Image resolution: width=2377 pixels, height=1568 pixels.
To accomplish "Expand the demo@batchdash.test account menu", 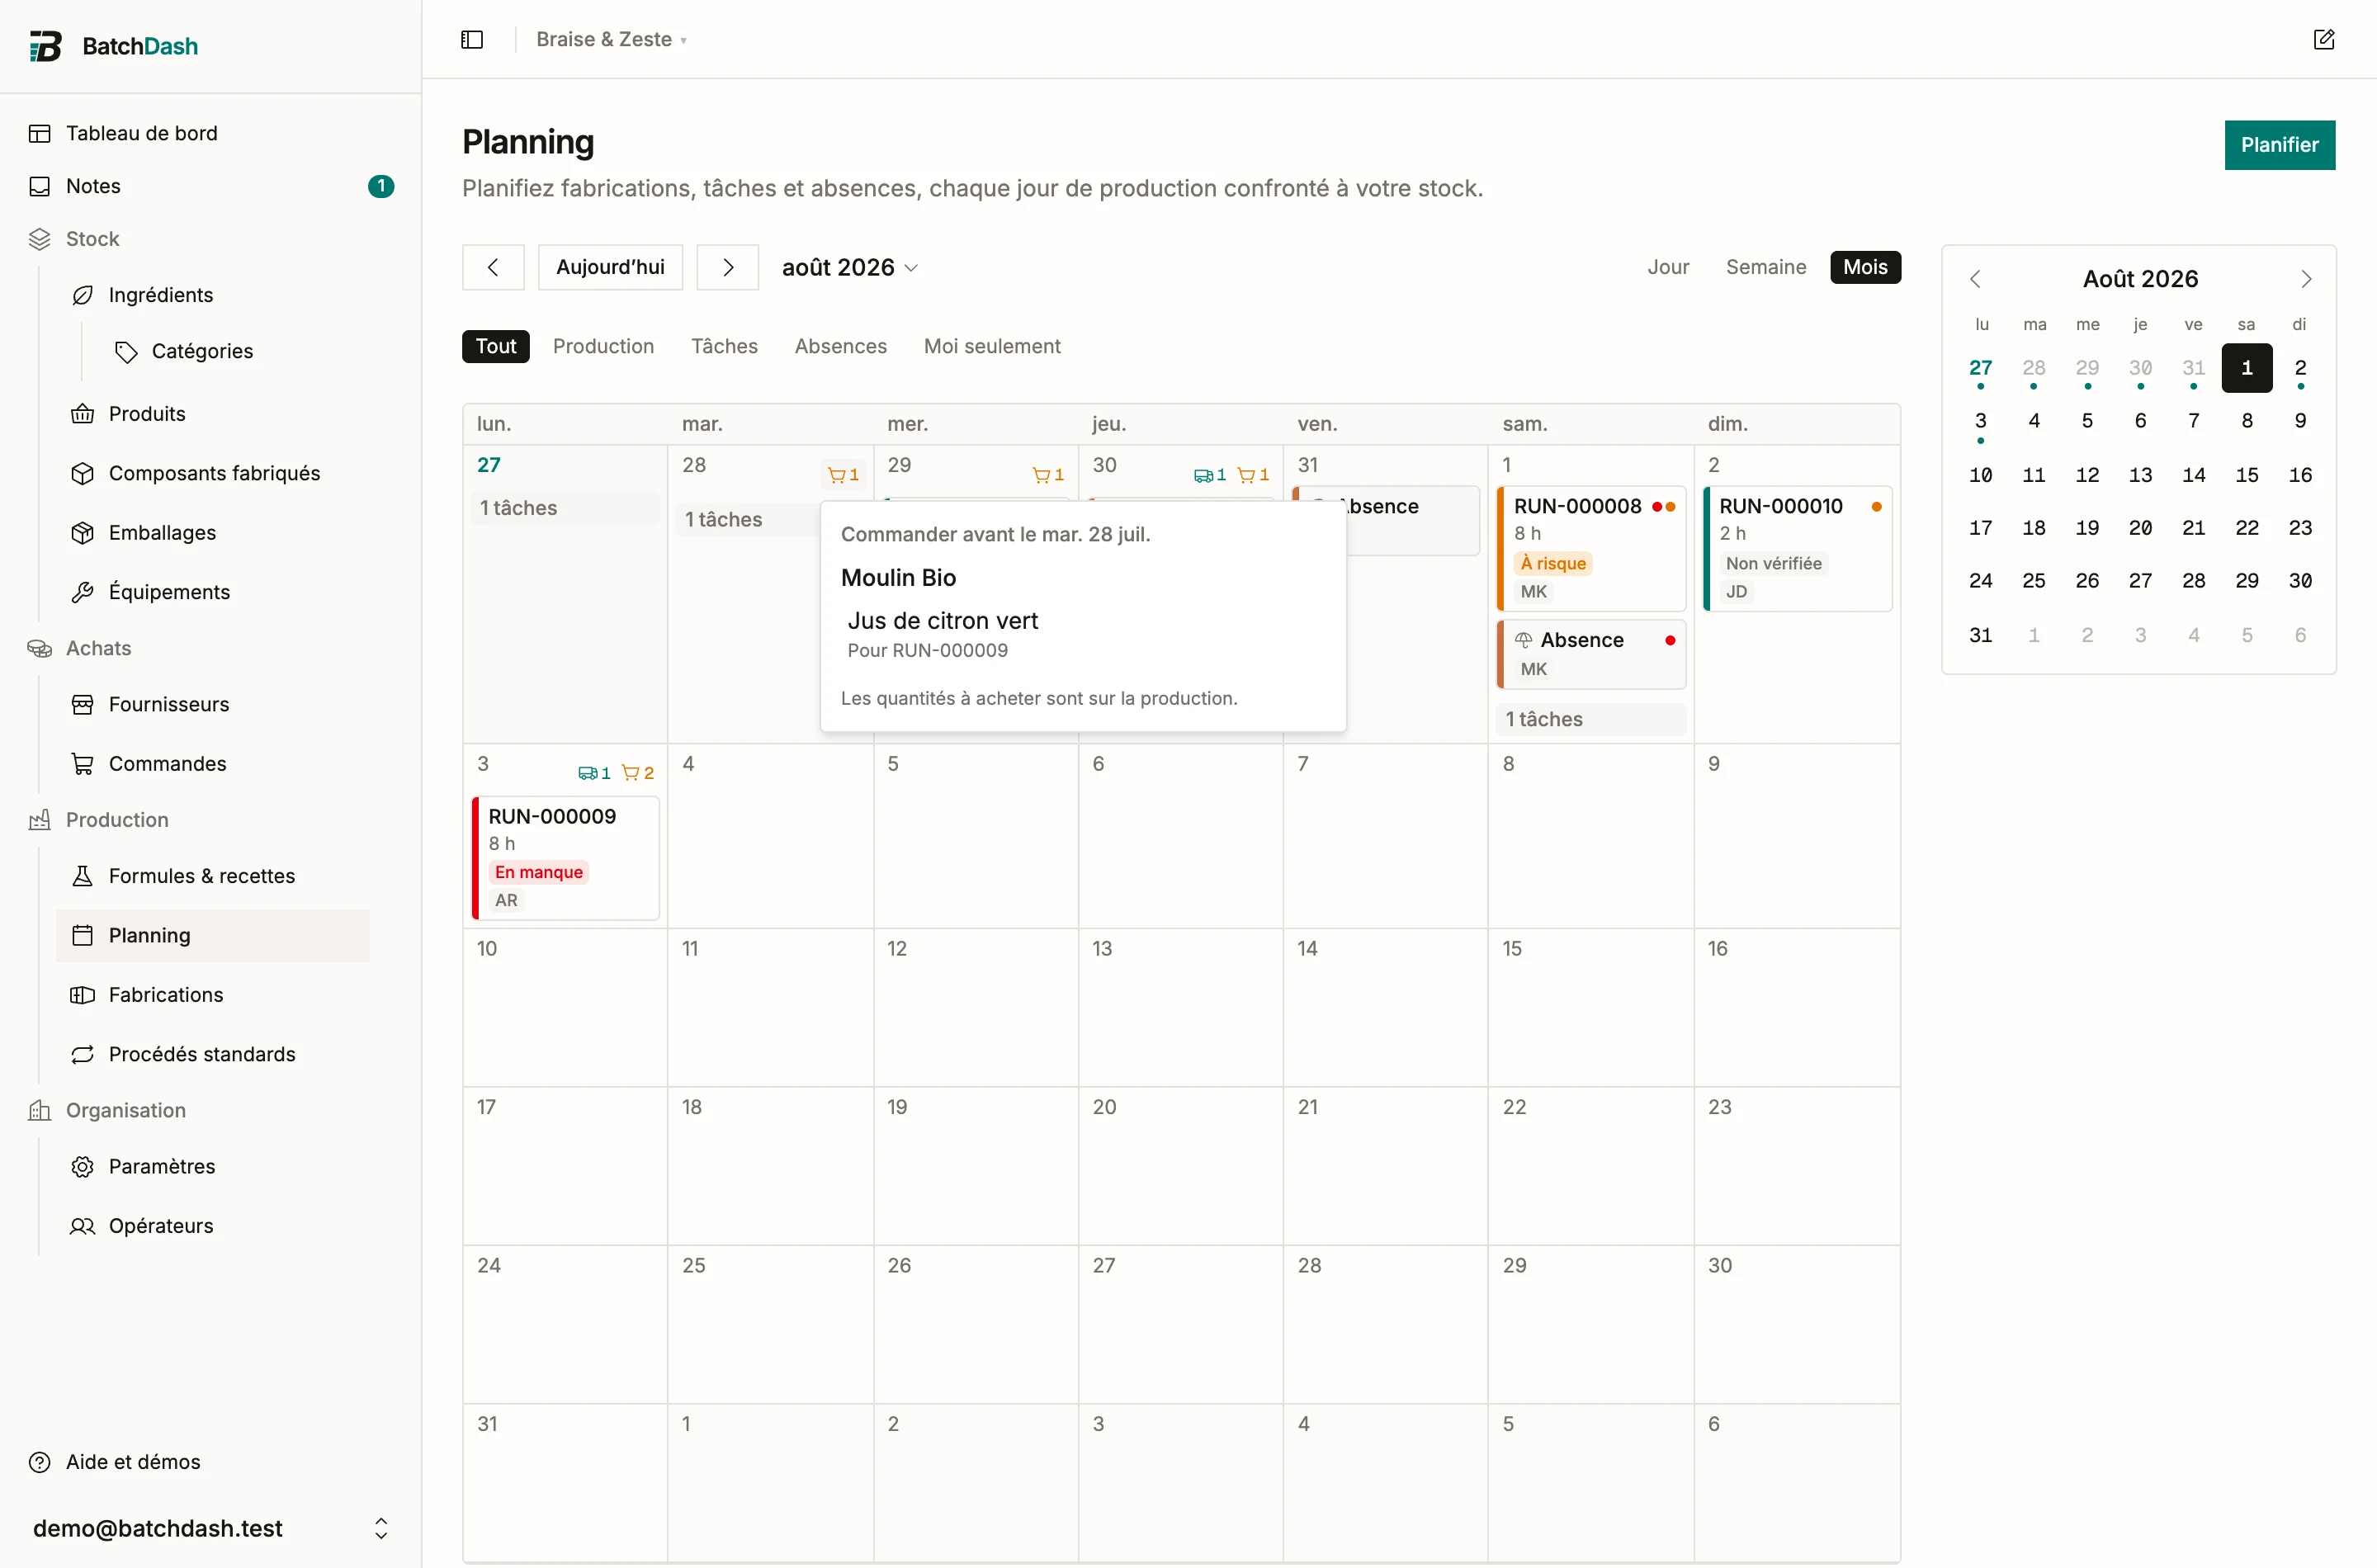I will tap(211, 1528).
